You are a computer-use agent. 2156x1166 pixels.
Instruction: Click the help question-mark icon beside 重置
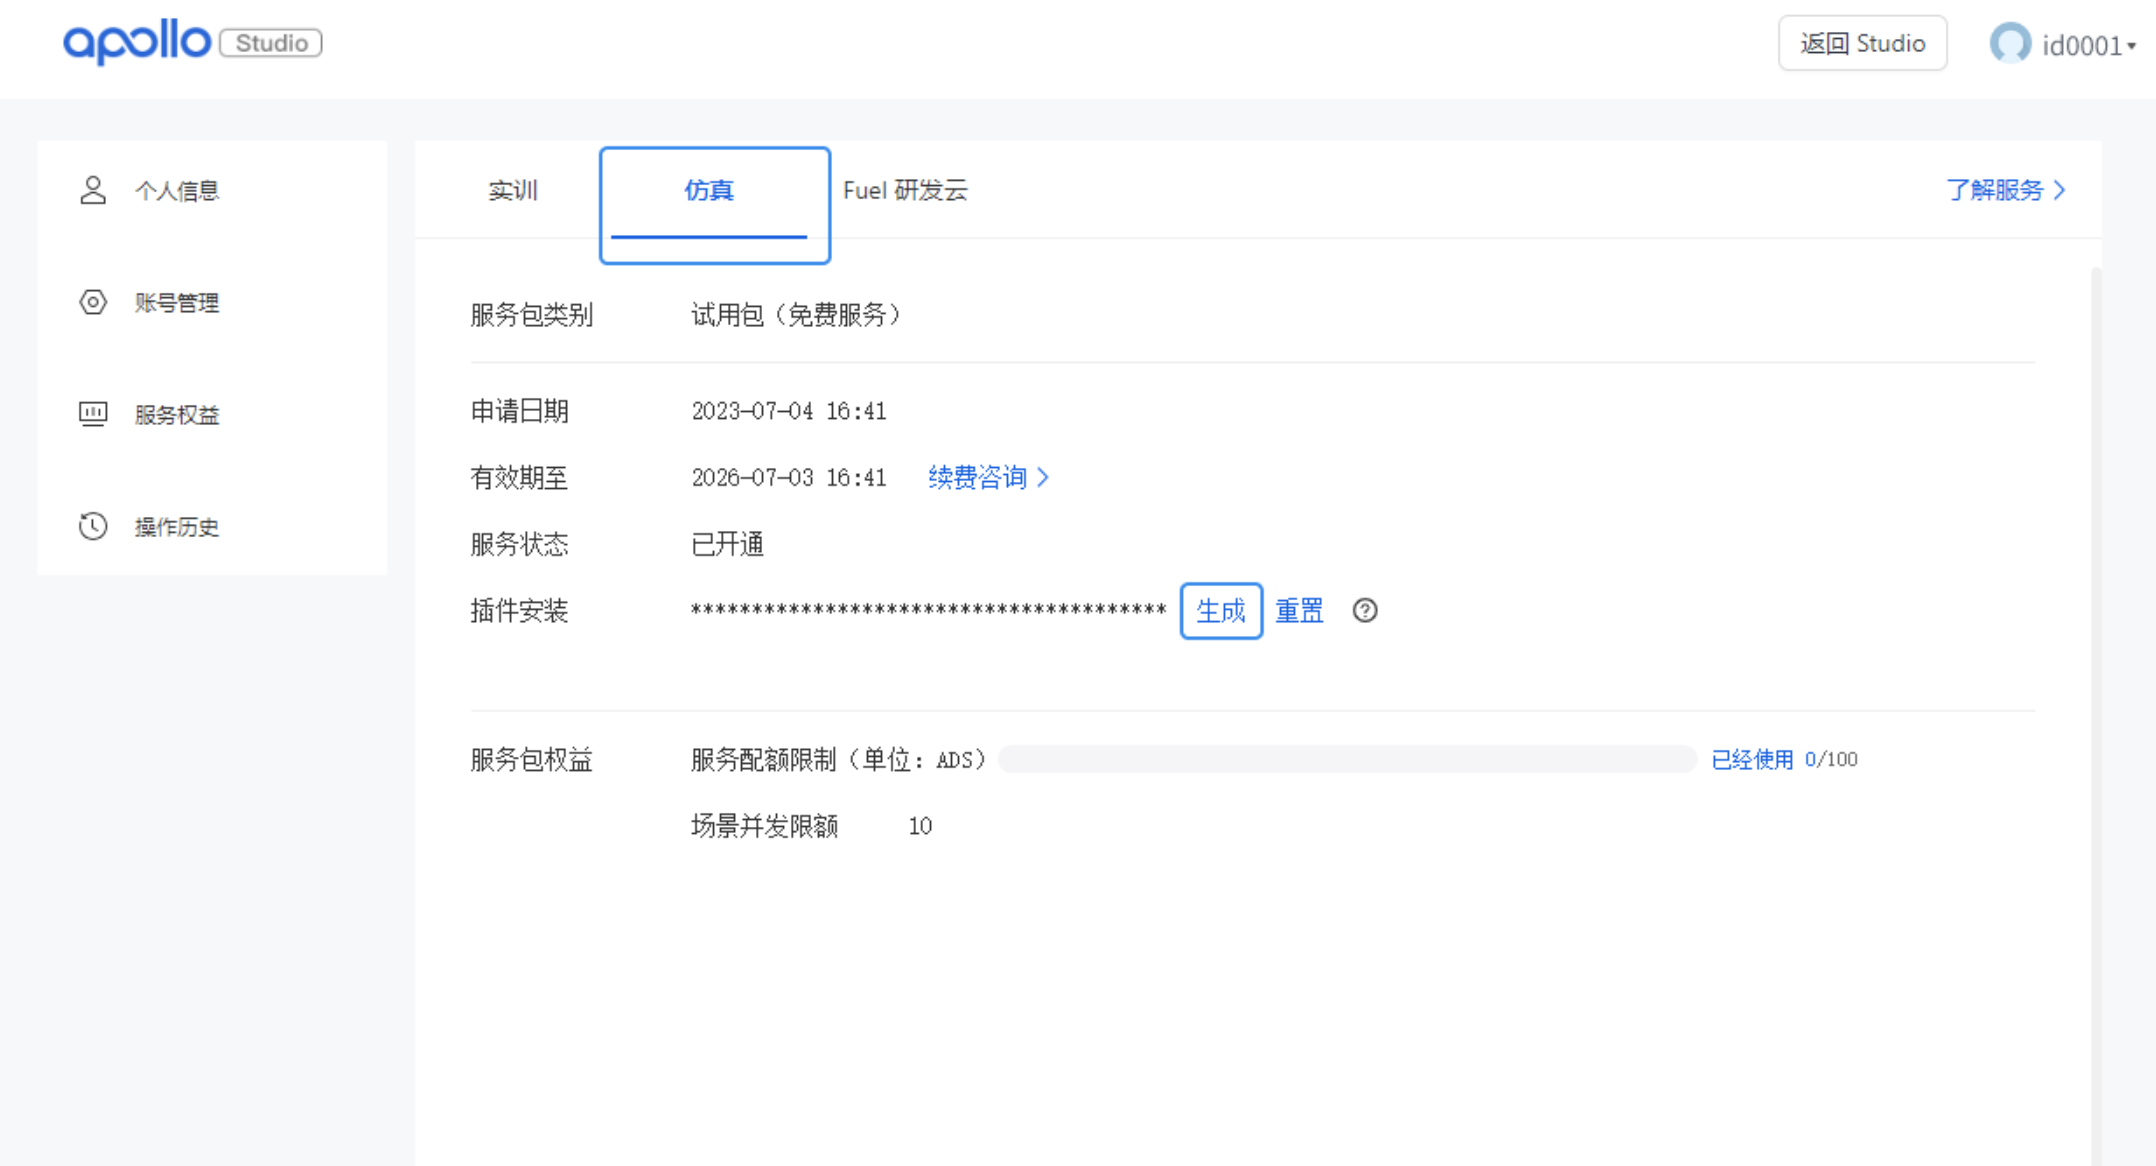coord(1366,610)
